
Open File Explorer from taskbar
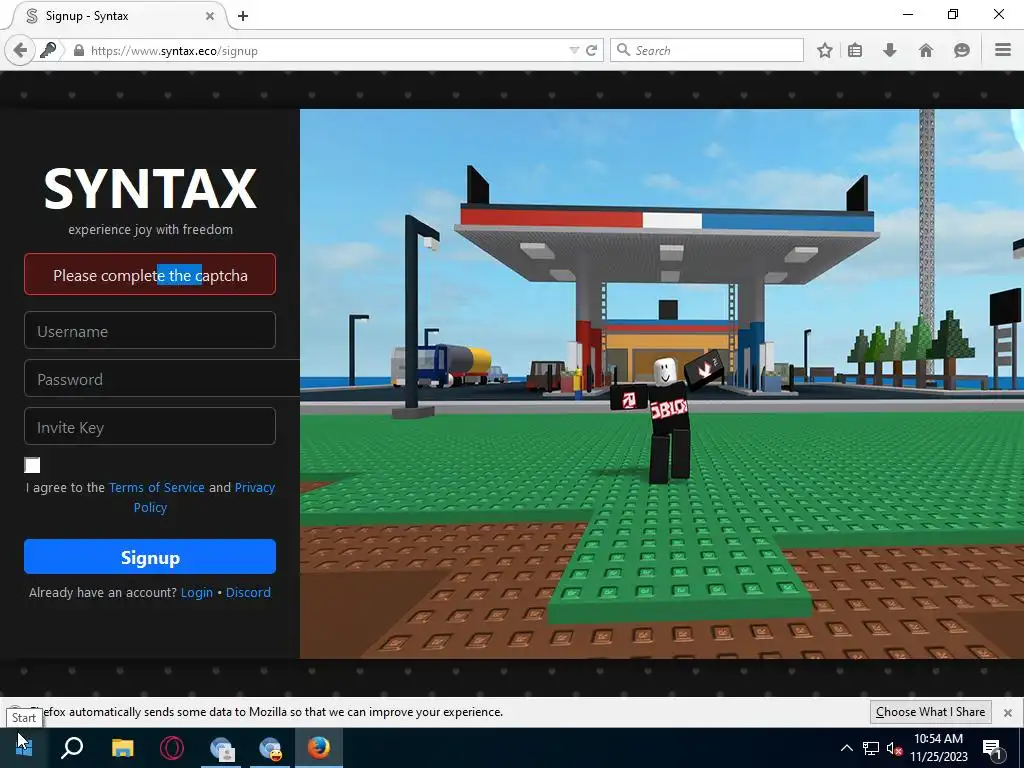point(122,748)
